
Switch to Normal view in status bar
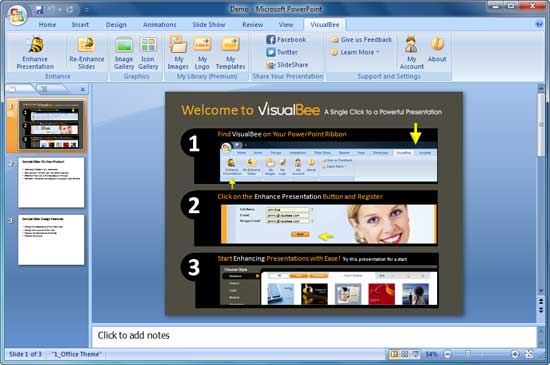394,354
